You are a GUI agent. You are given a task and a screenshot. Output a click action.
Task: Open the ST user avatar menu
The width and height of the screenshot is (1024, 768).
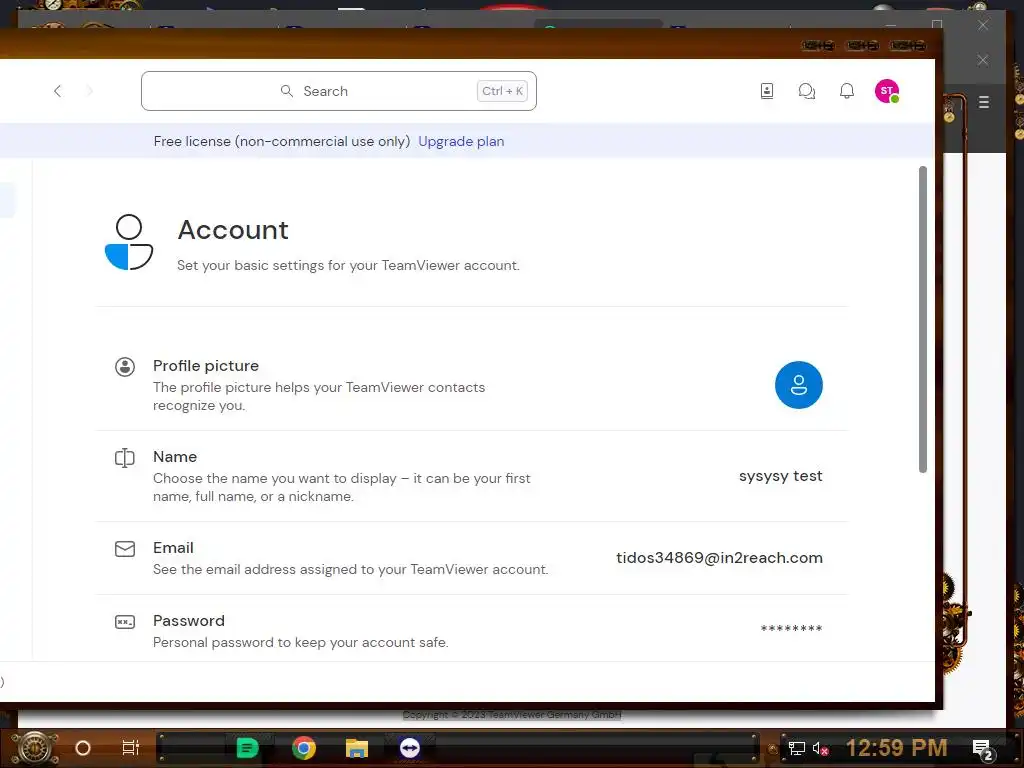887,91
